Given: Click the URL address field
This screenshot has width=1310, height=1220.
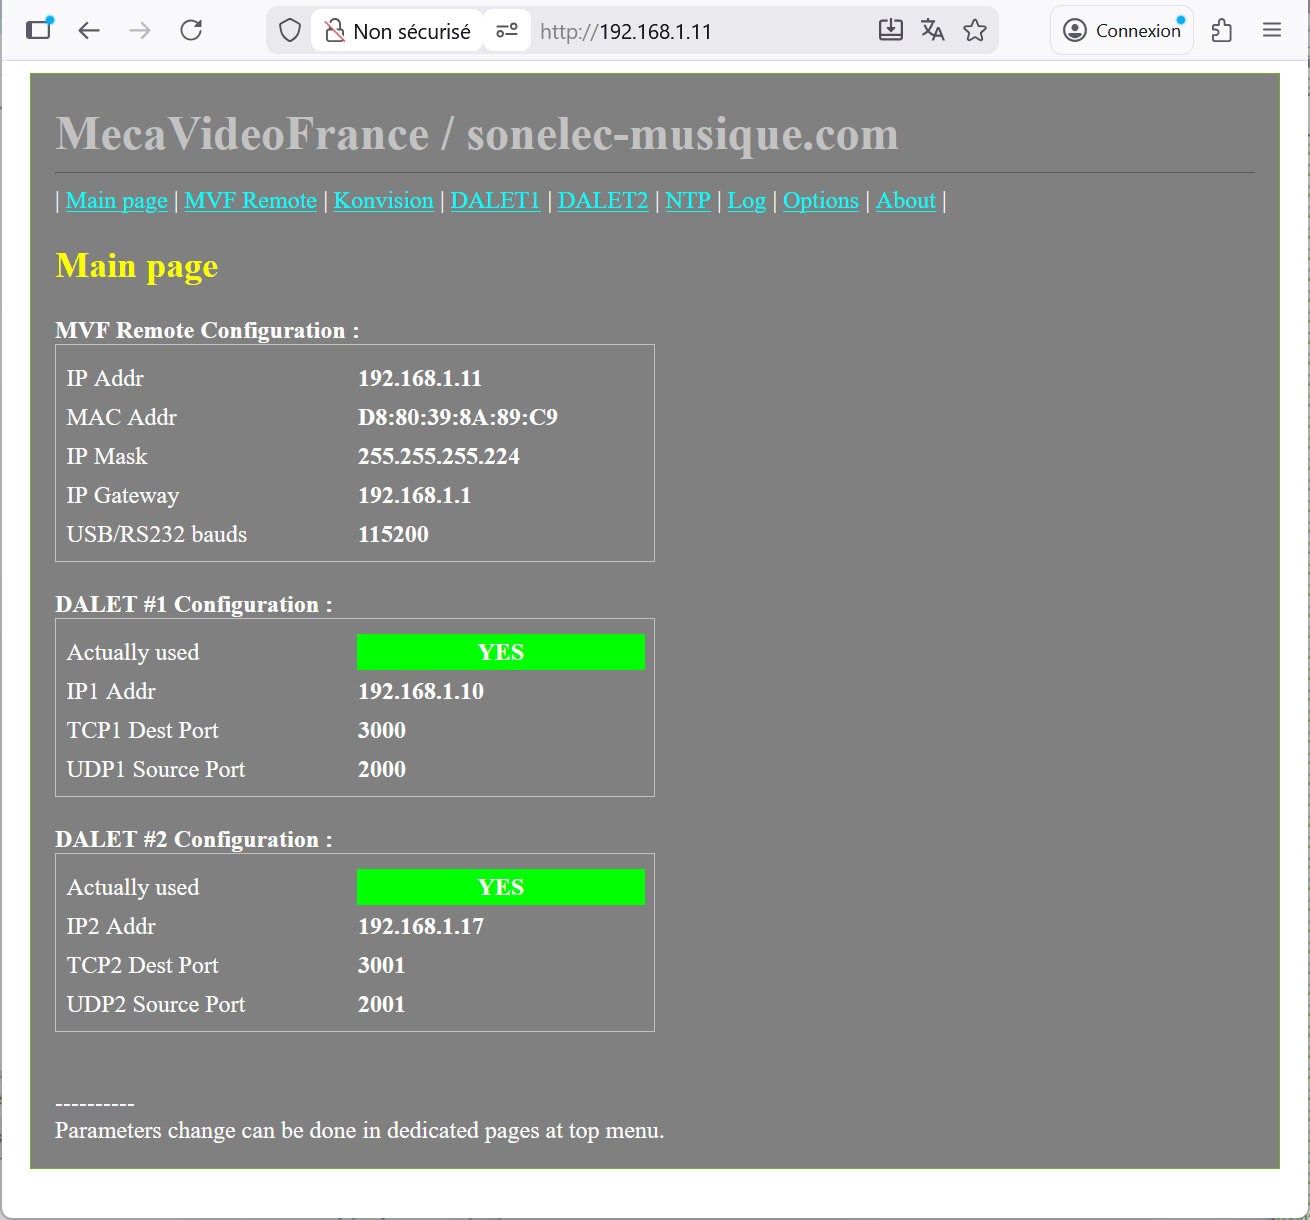Looking at the screenshot, I should (x=700, y=31).
